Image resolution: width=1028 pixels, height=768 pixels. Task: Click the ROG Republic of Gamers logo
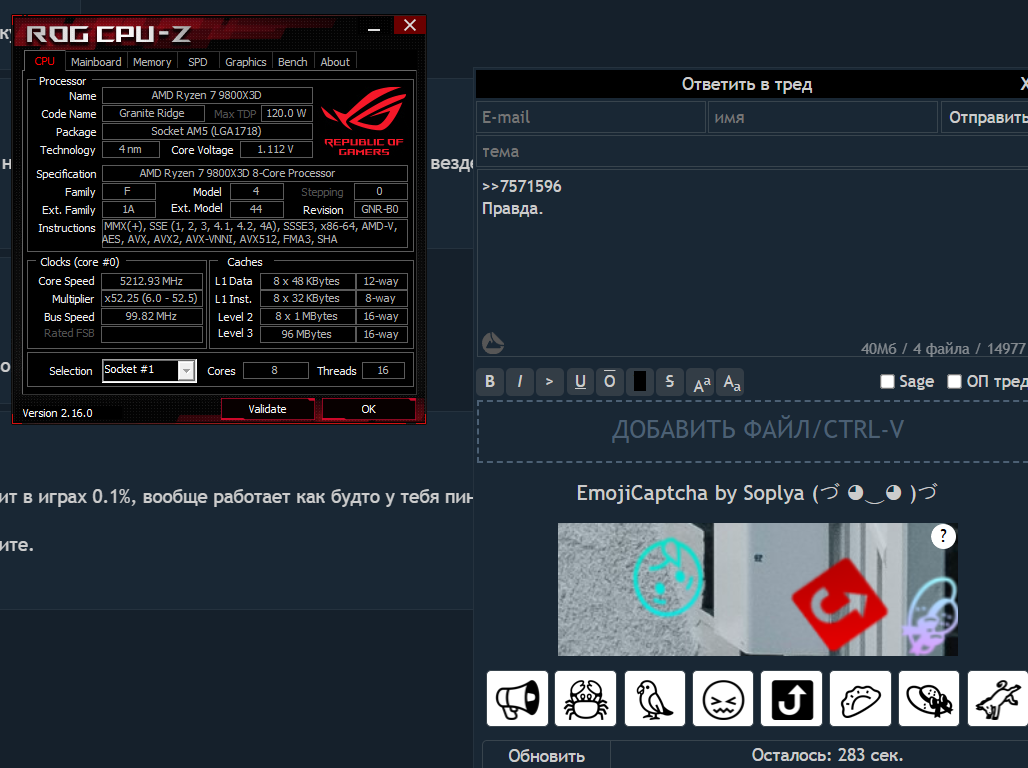tap(364, 121)
